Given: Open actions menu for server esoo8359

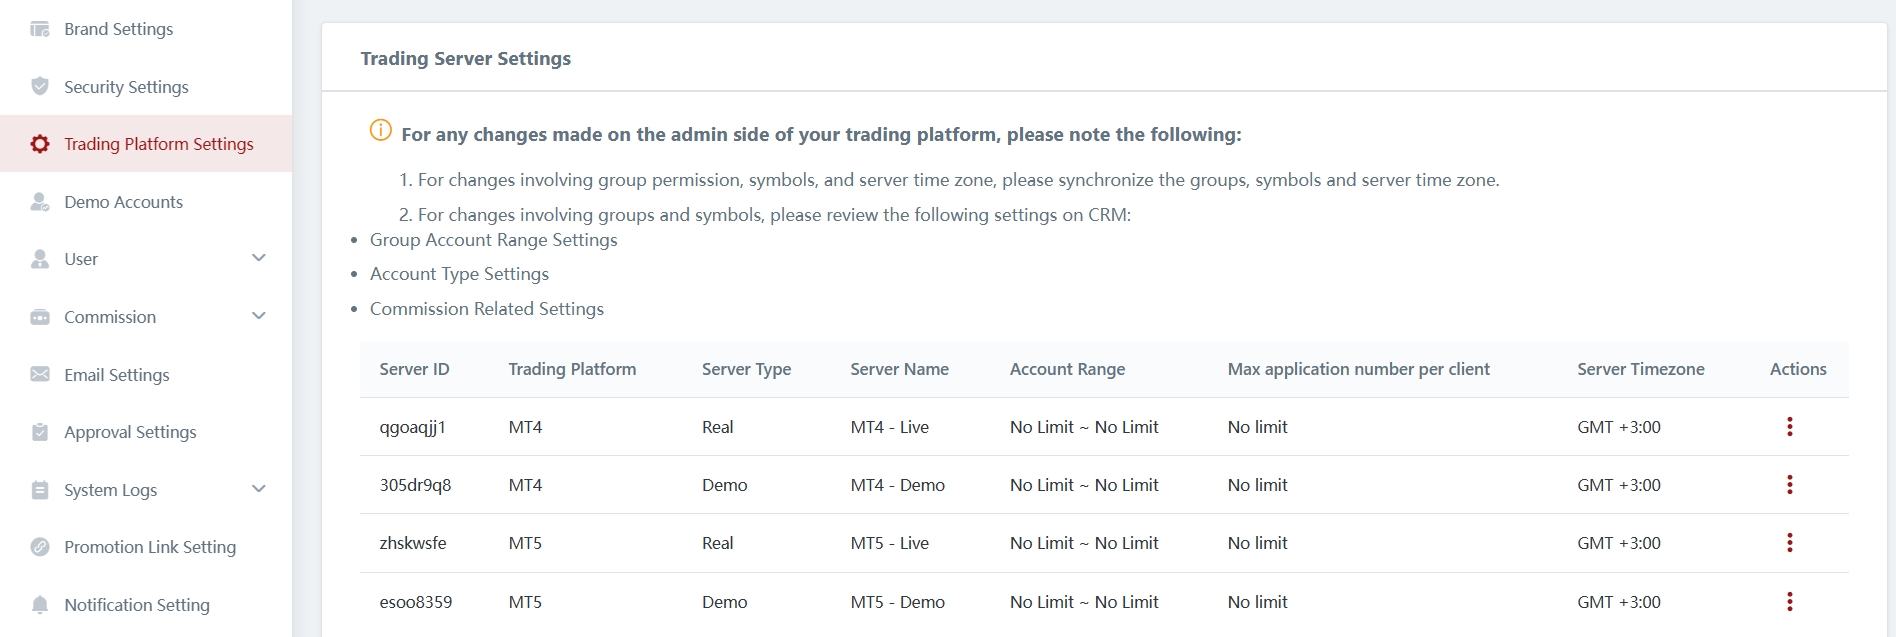Looking at the screenshot, I should (1789, 602).
